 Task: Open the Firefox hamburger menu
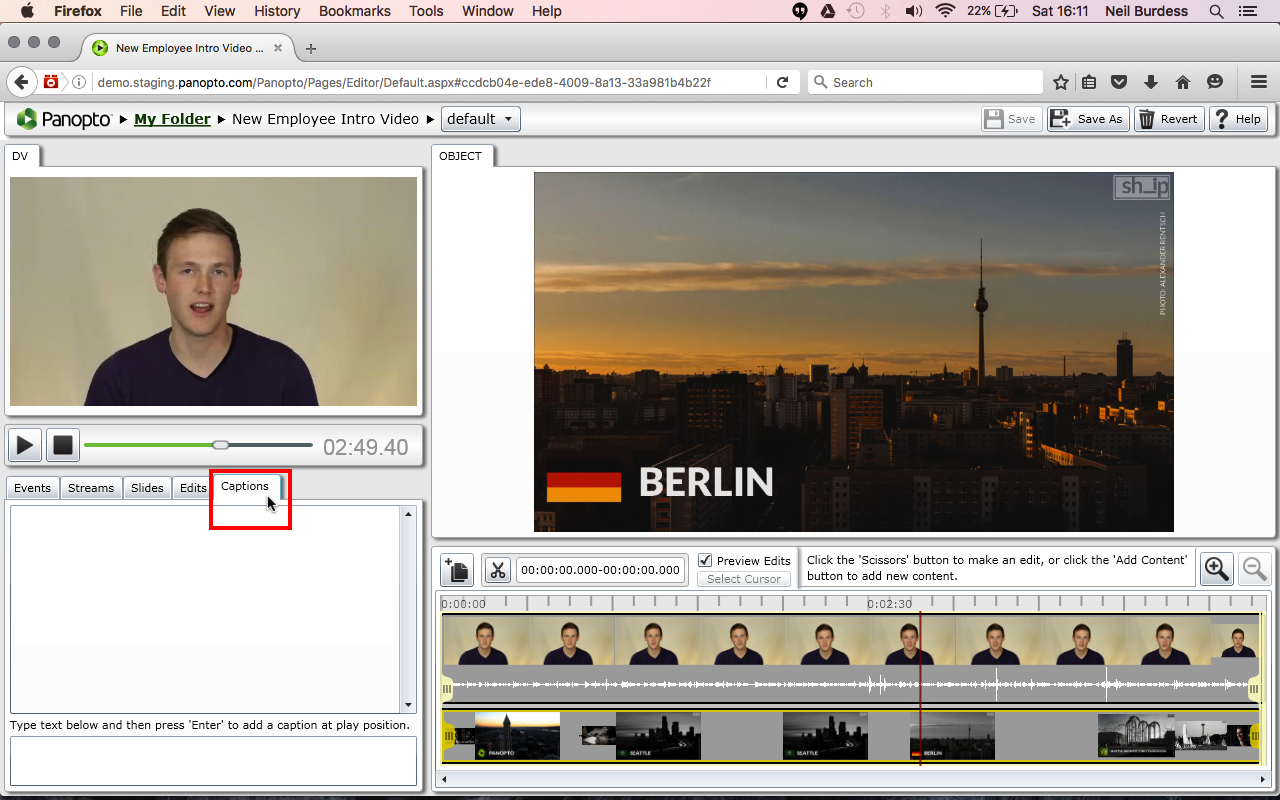pyautogui.click(x=1259, y=82)
